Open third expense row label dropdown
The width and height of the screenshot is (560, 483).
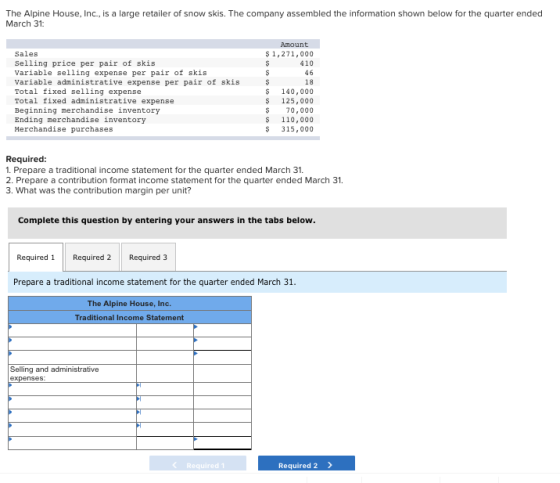[x=72, y=416]
